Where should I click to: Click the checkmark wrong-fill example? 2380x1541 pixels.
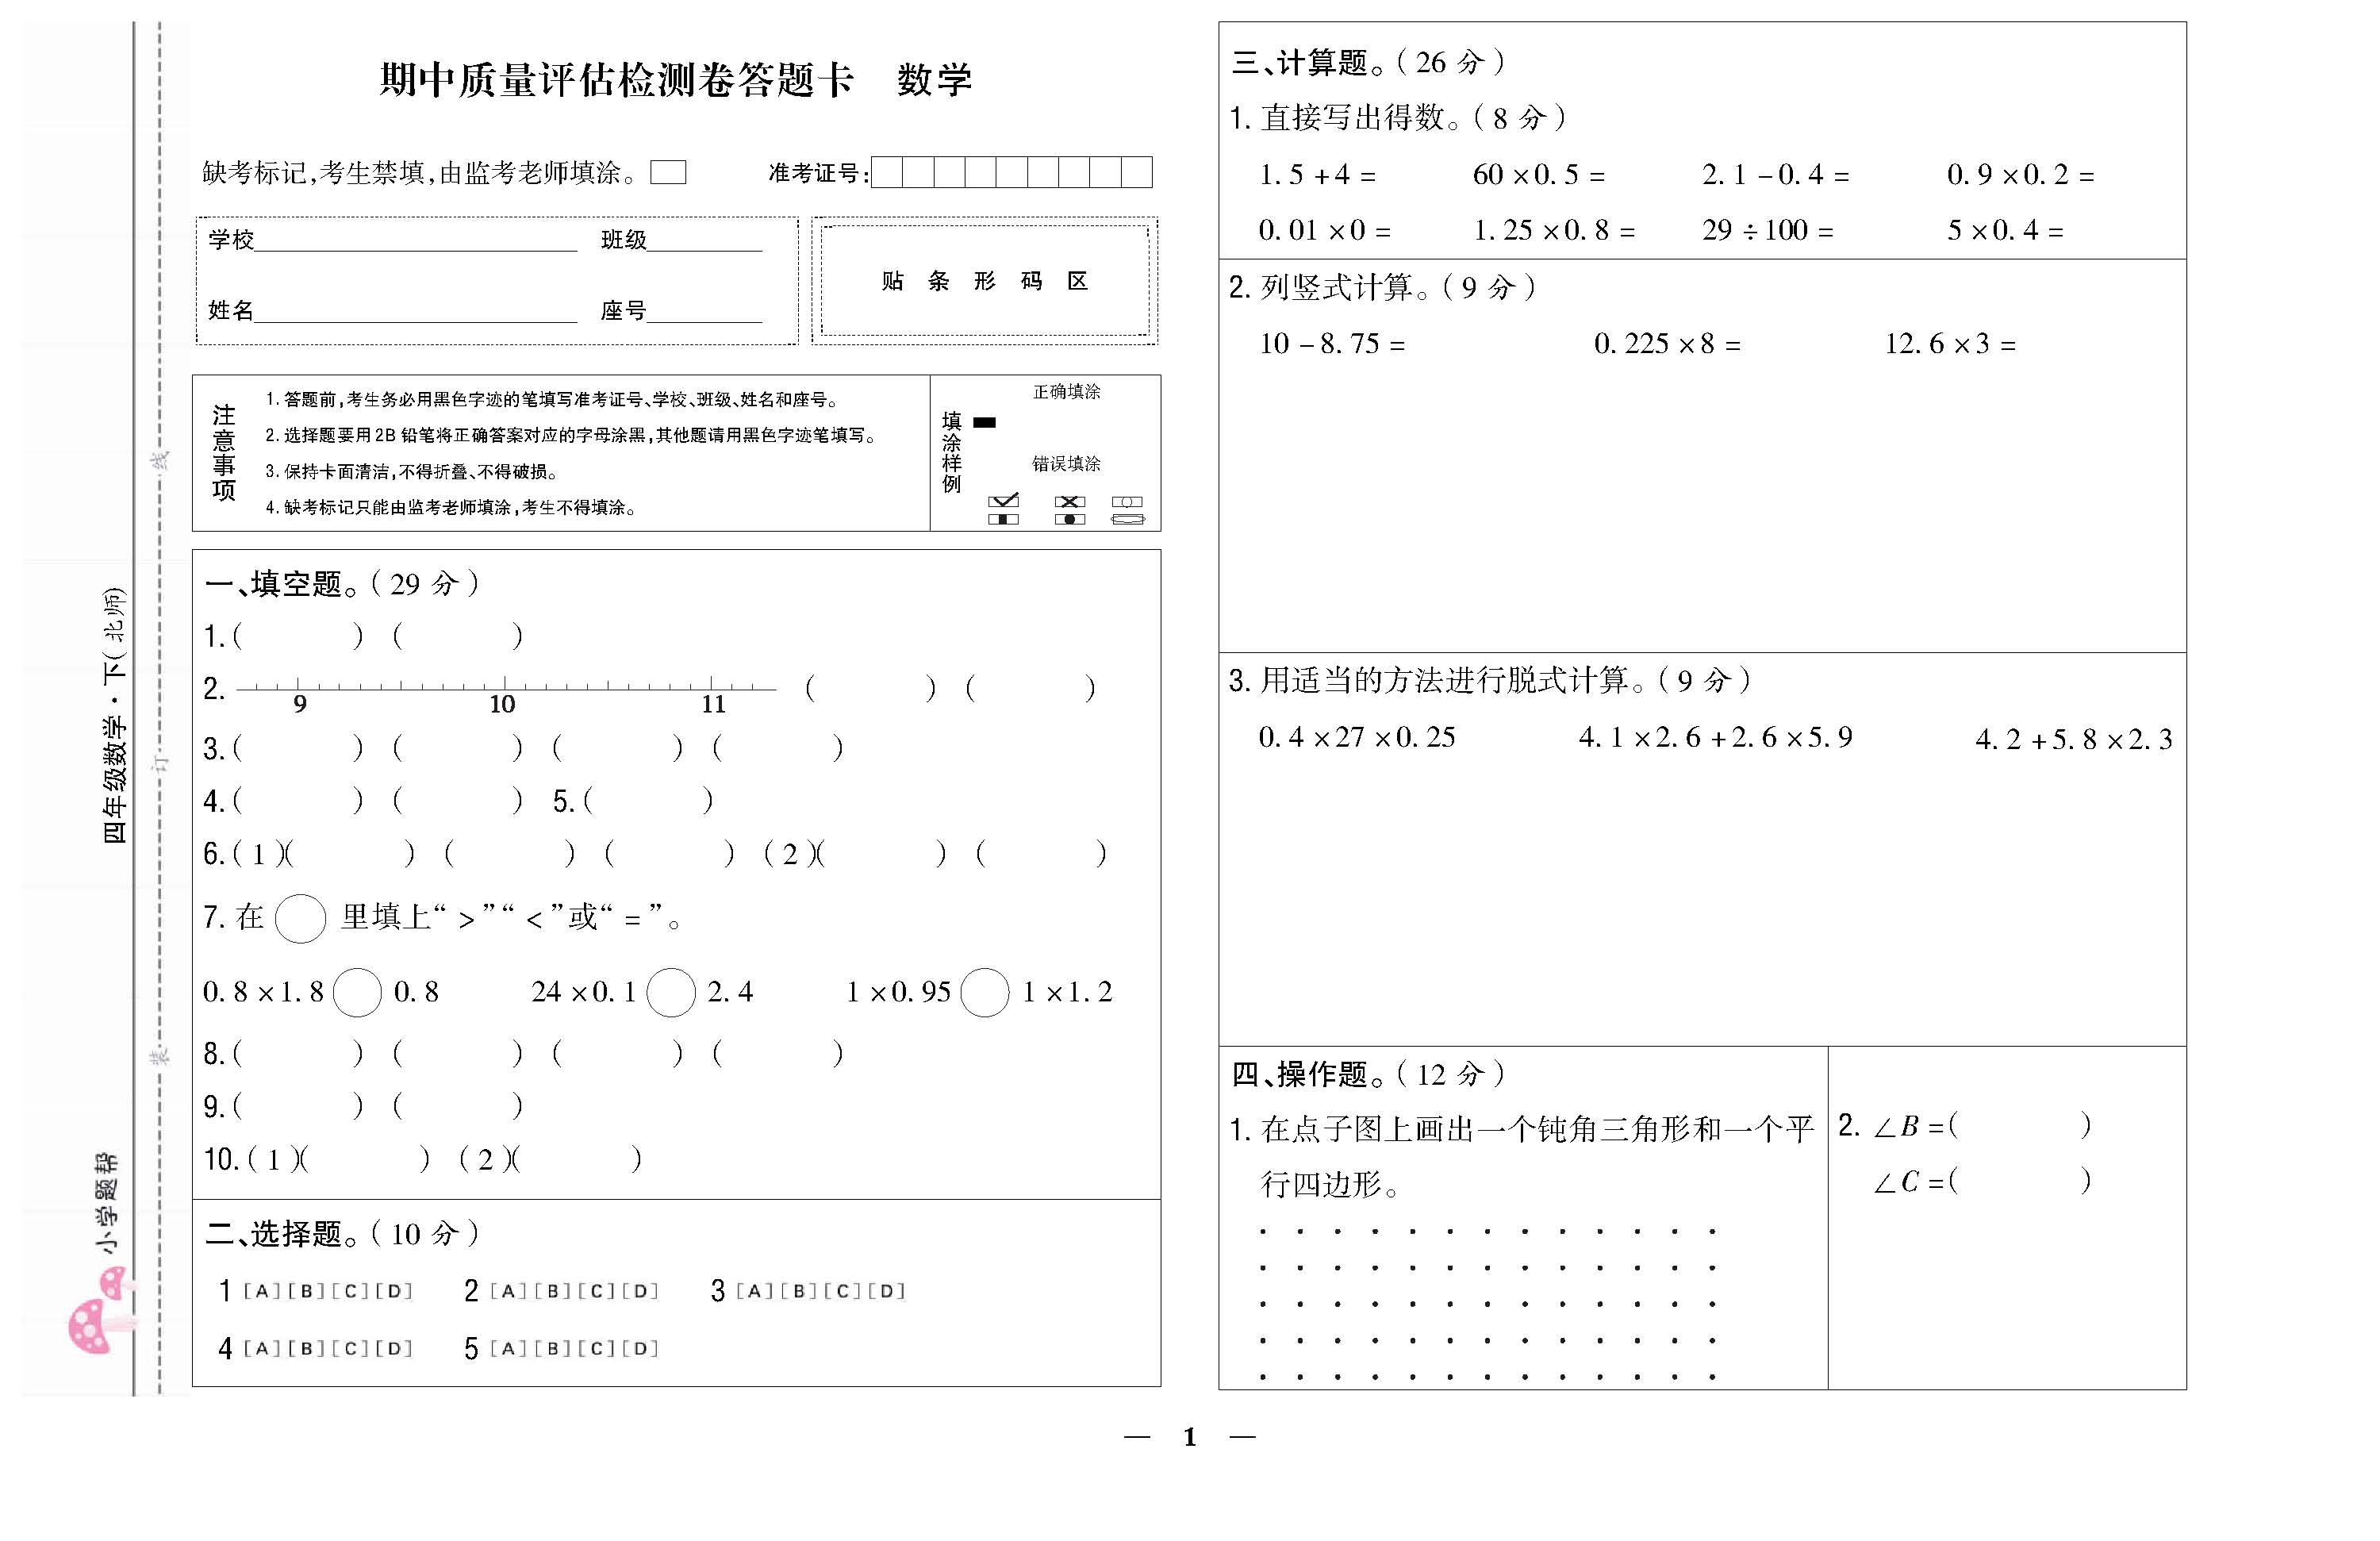point(1004,502)
